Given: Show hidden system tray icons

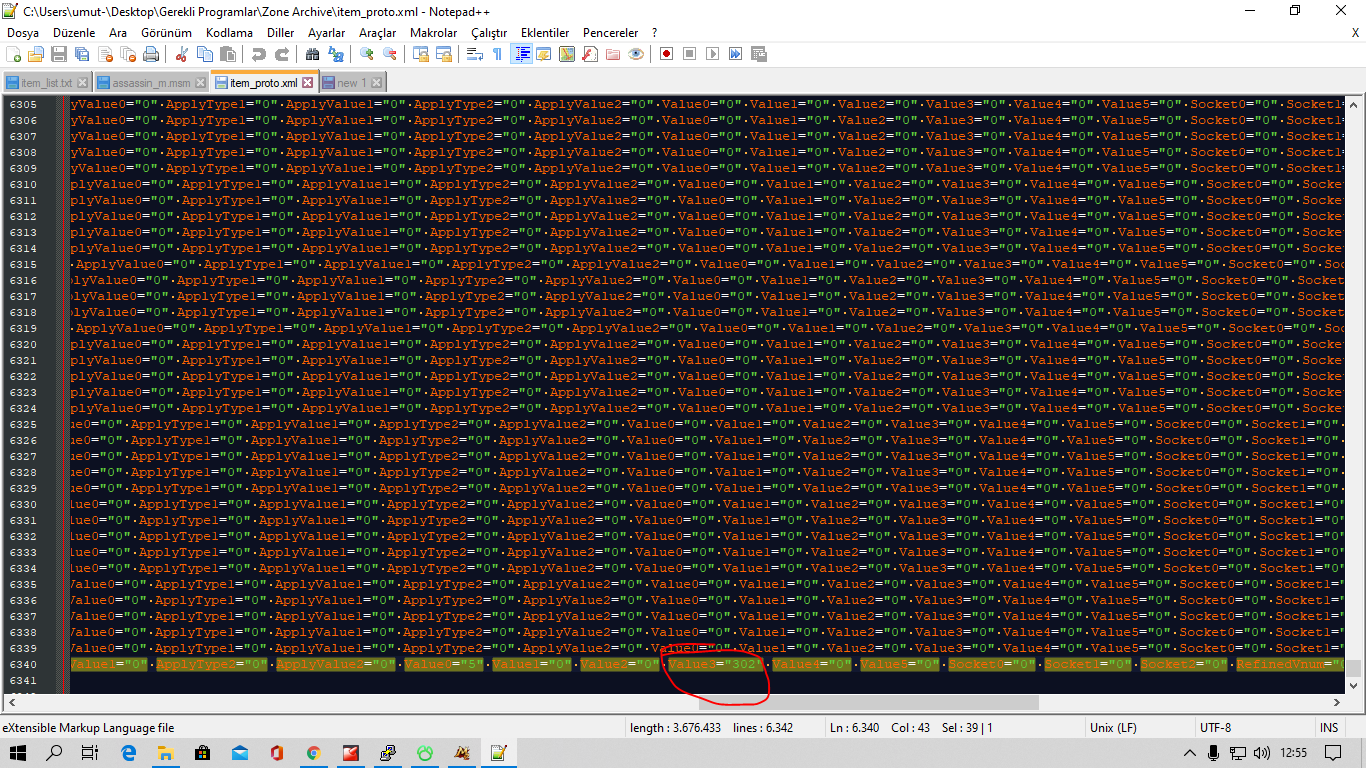Looking at the screenshot, I should (1190, 752).
